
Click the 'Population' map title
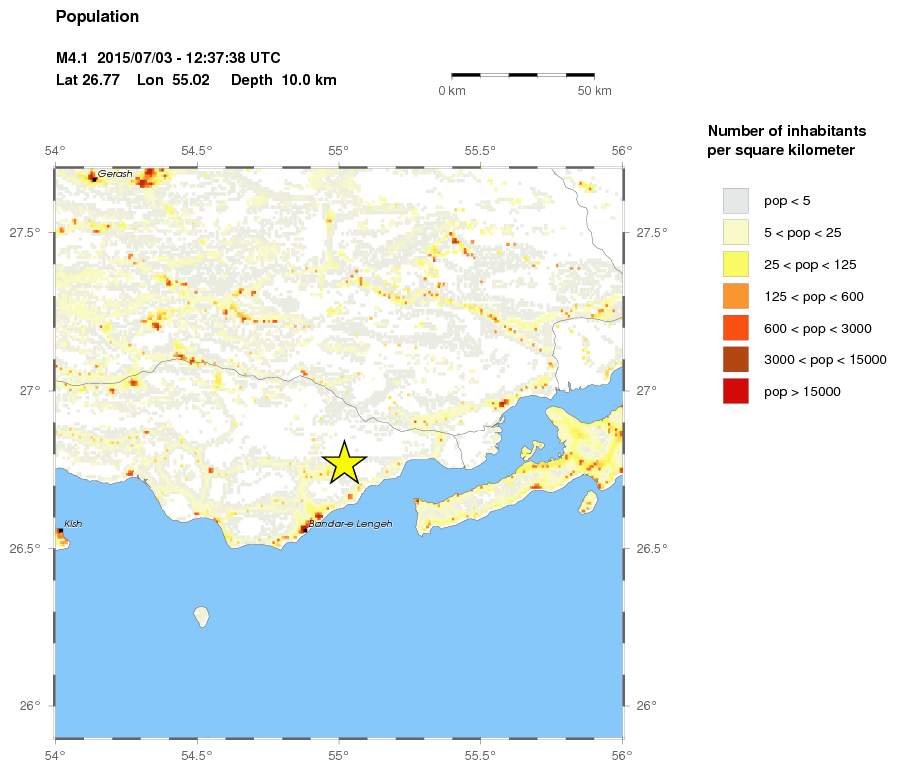[x=97, y=17]
